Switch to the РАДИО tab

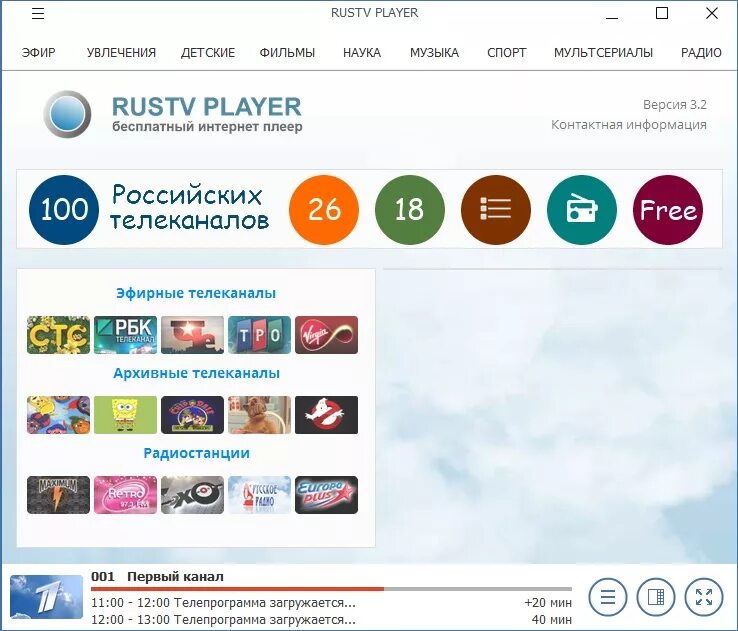tap(701, 53)
